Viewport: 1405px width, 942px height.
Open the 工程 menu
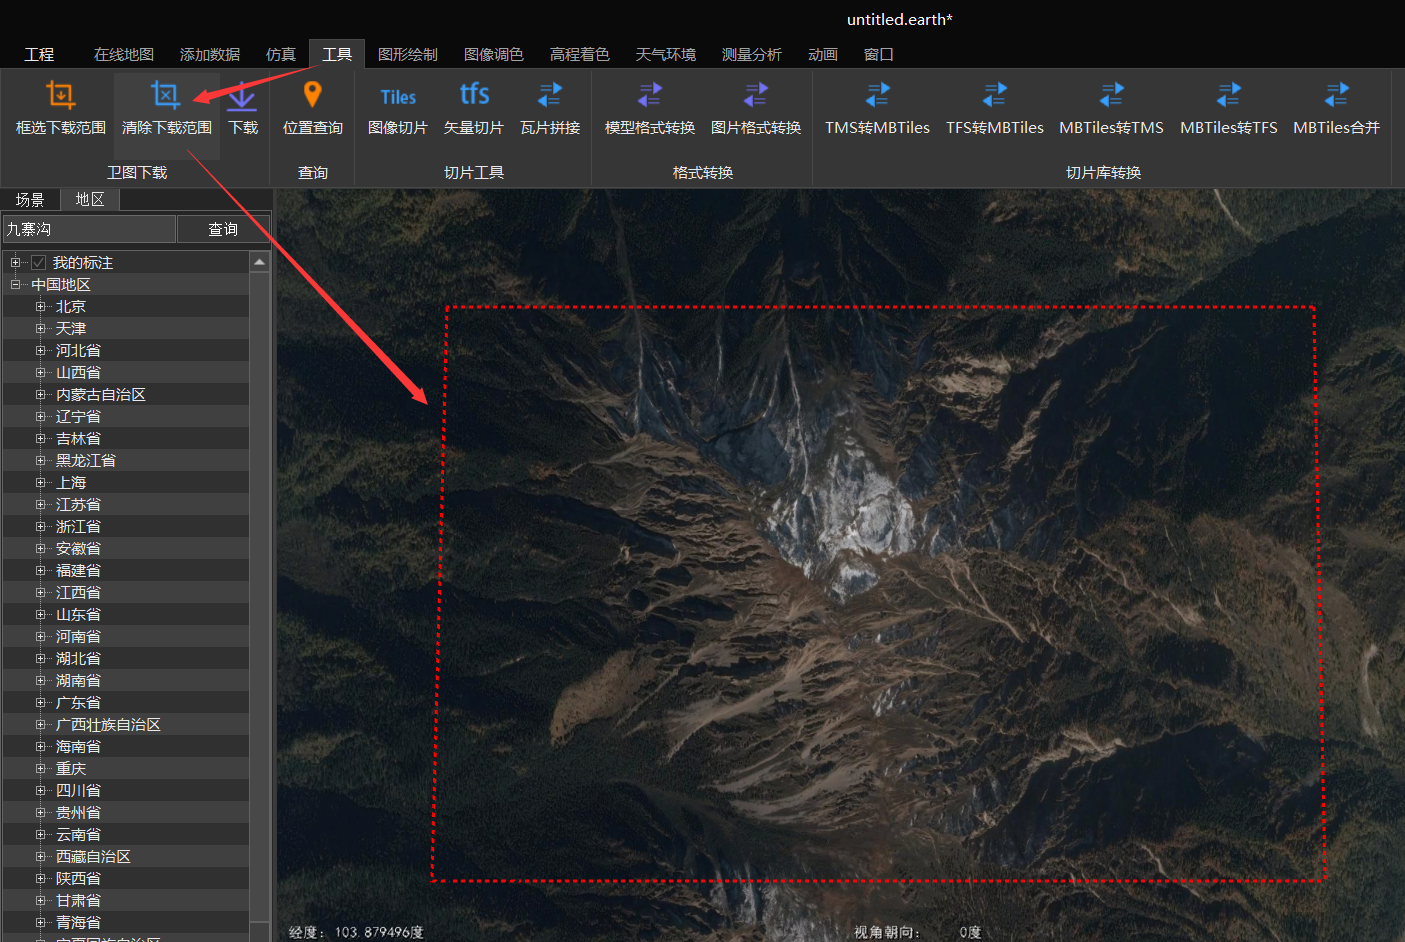click(x=39, y=54)
